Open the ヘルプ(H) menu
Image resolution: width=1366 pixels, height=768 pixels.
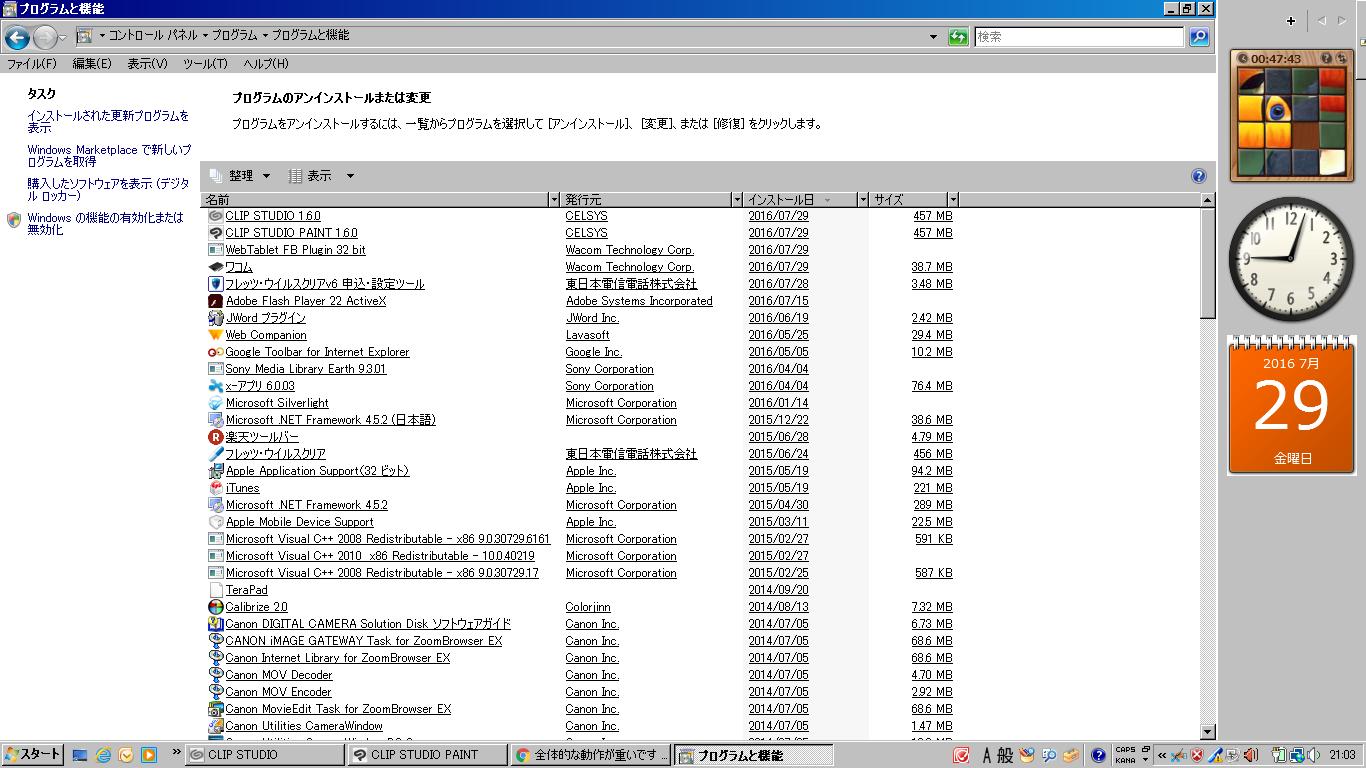[265, 64]
